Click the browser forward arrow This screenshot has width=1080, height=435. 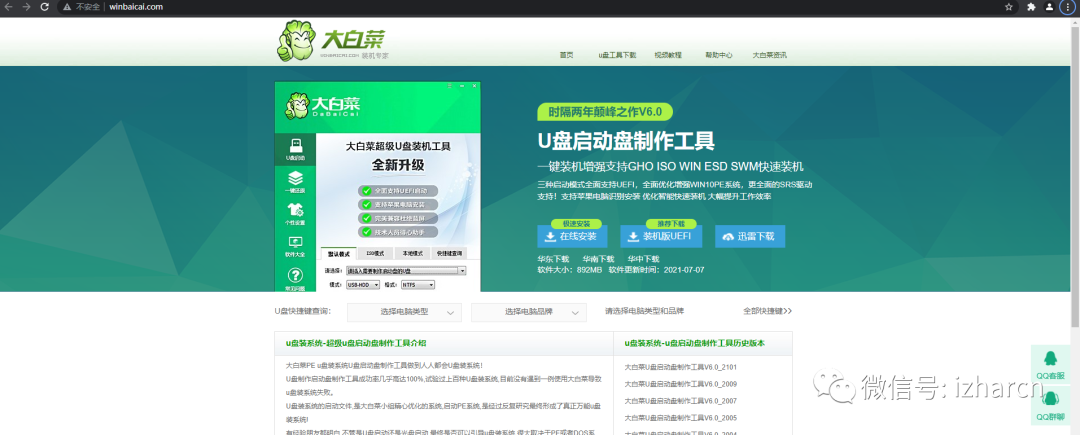point(26,7)
